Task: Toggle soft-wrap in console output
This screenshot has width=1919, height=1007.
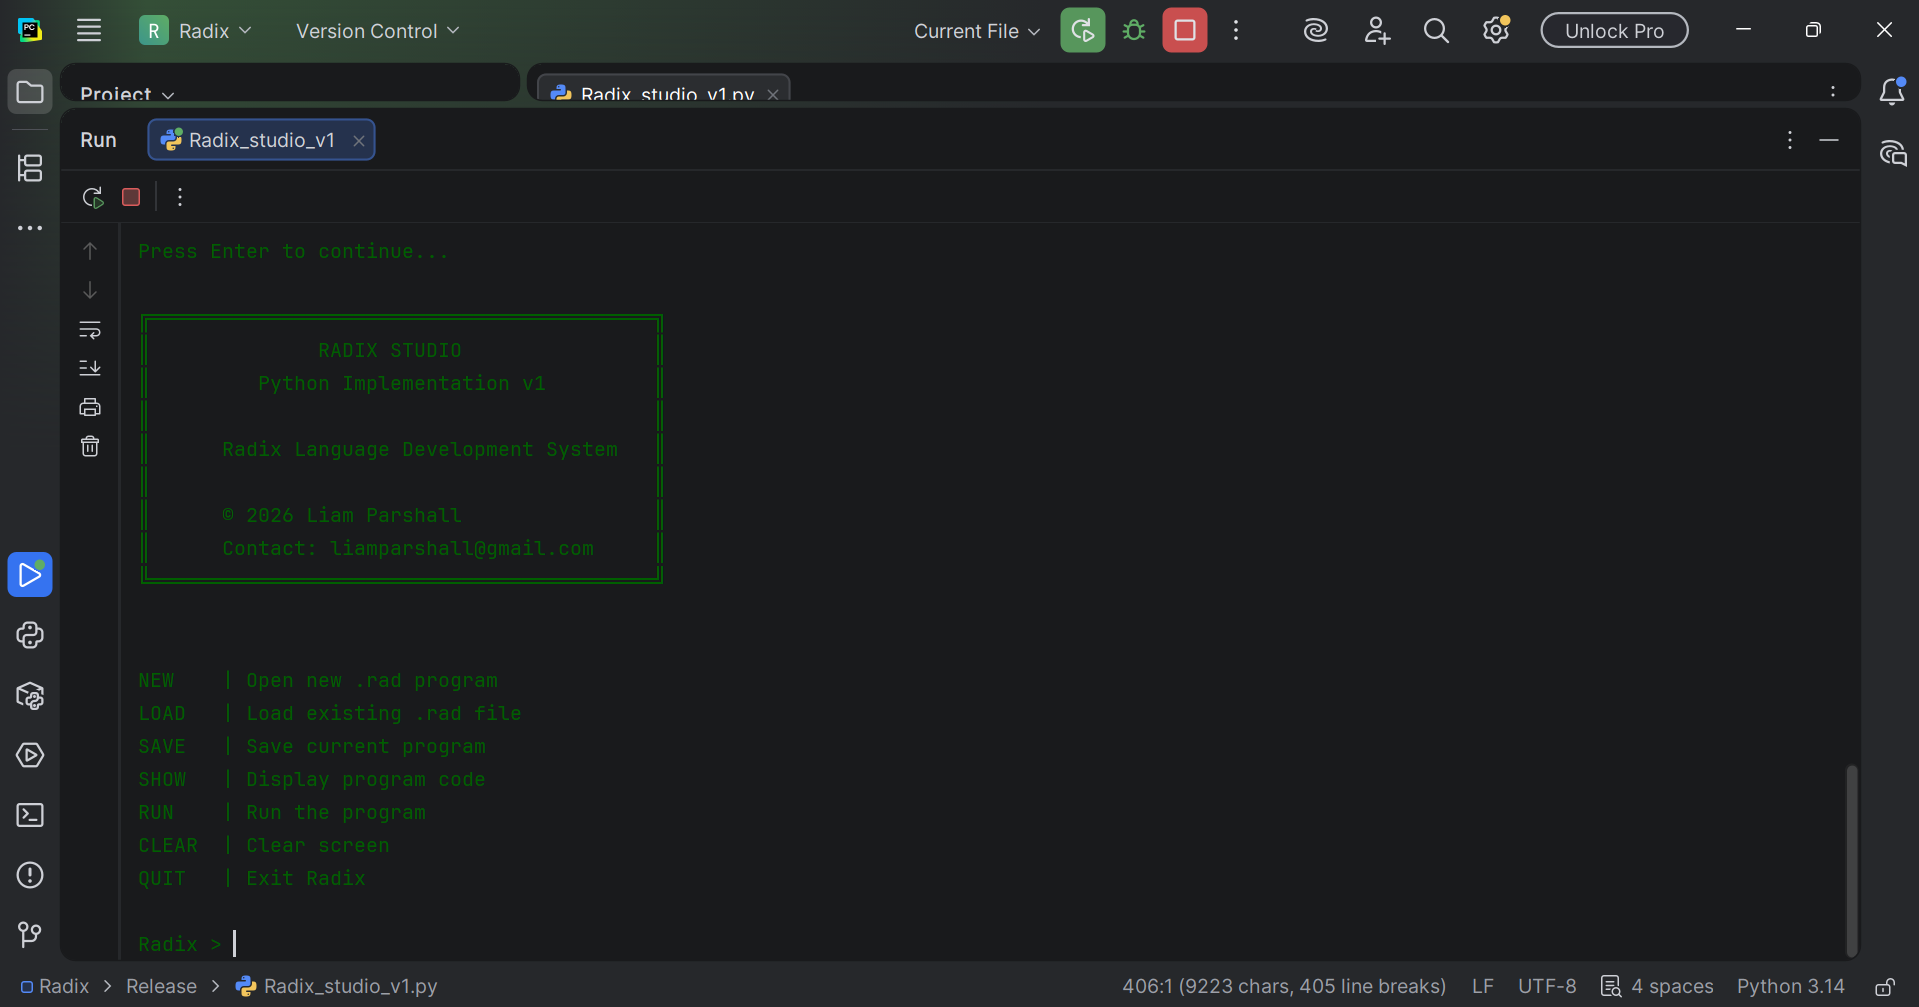Action: click(x=90, y=329)
